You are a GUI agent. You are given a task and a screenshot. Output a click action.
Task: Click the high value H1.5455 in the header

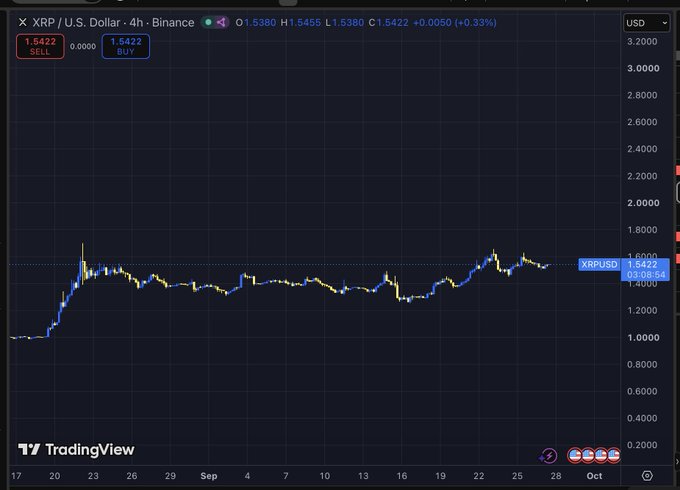301,23
